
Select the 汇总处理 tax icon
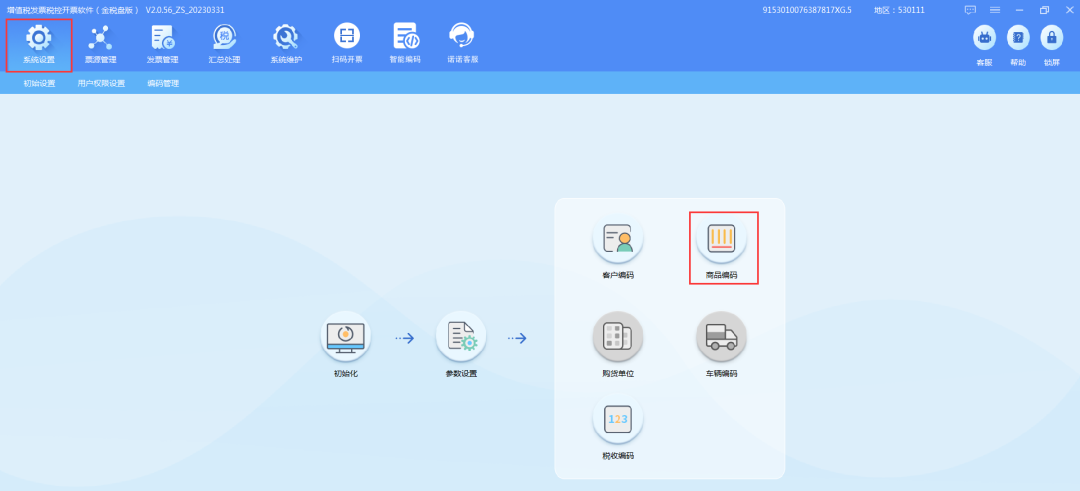(x=225, y=37)
